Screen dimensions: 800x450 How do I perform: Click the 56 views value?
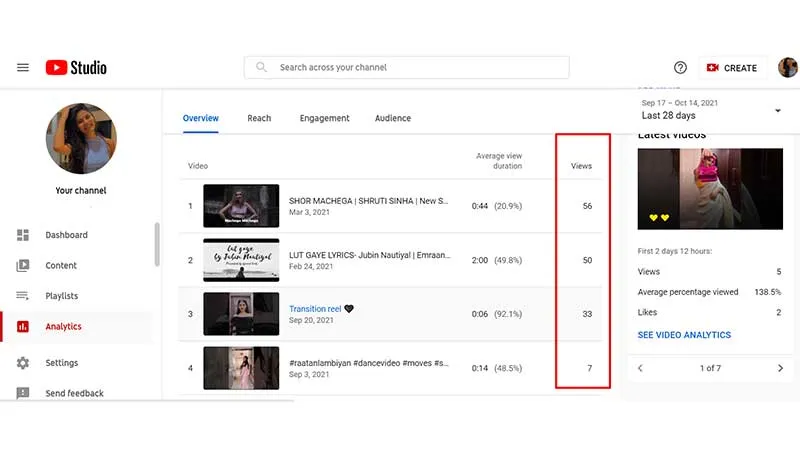587,206
